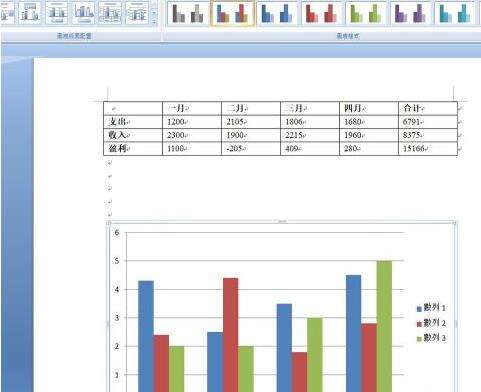Select the cell containing 1100
The height and width of the screenshot is (392, 481).
tap(192, 148)
